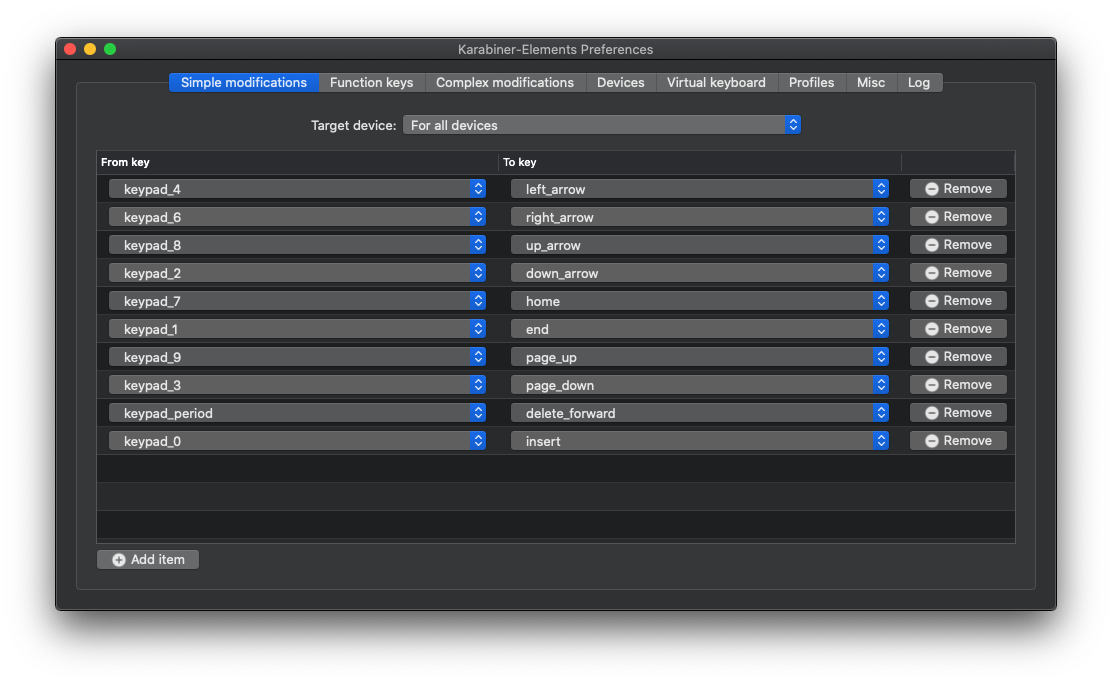Show the Profiles tab
The width and height of the screenshot is (1112, 684).
click(811, 83)
